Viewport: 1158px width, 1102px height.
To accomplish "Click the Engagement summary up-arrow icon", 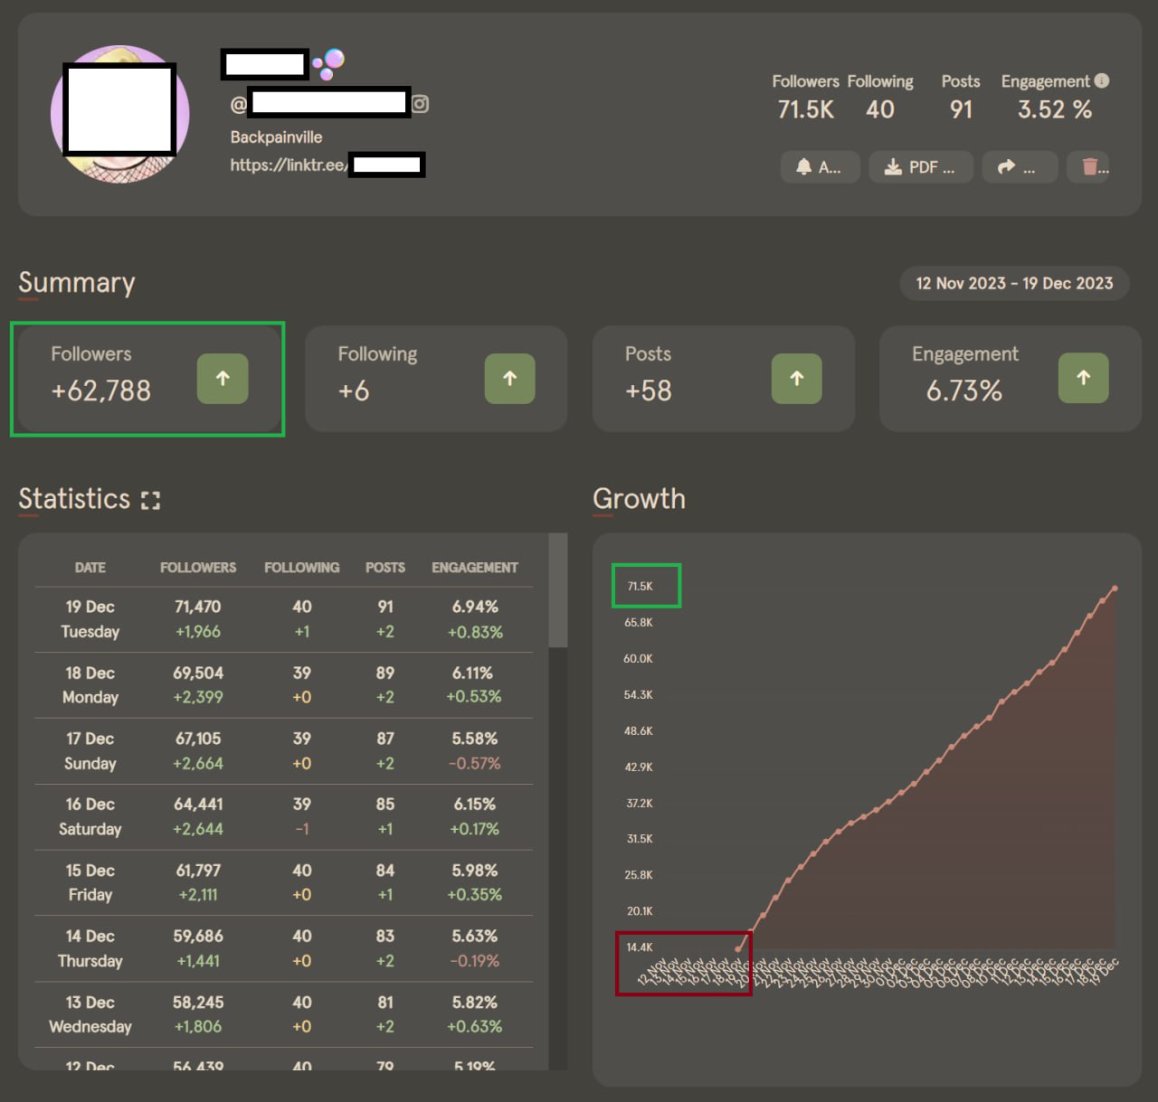I will 1083,379.
